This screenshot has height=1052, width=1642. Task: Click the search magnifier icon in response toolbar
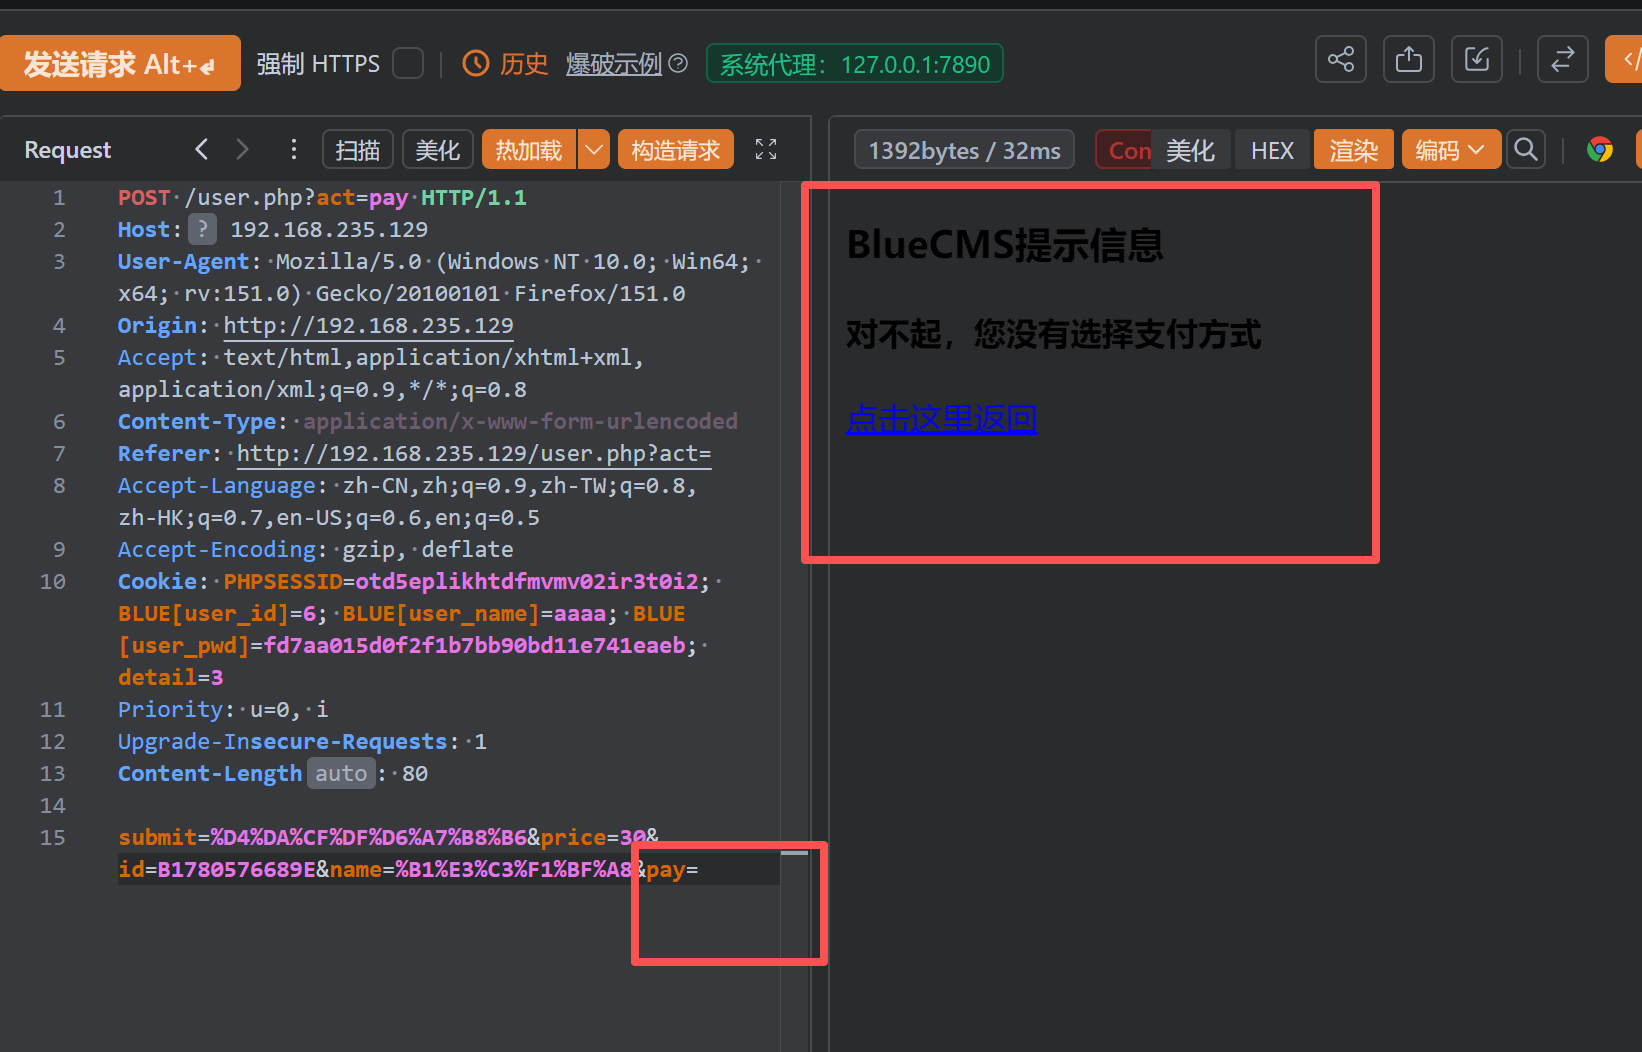pyautogui.click(x=1526, y=150)
